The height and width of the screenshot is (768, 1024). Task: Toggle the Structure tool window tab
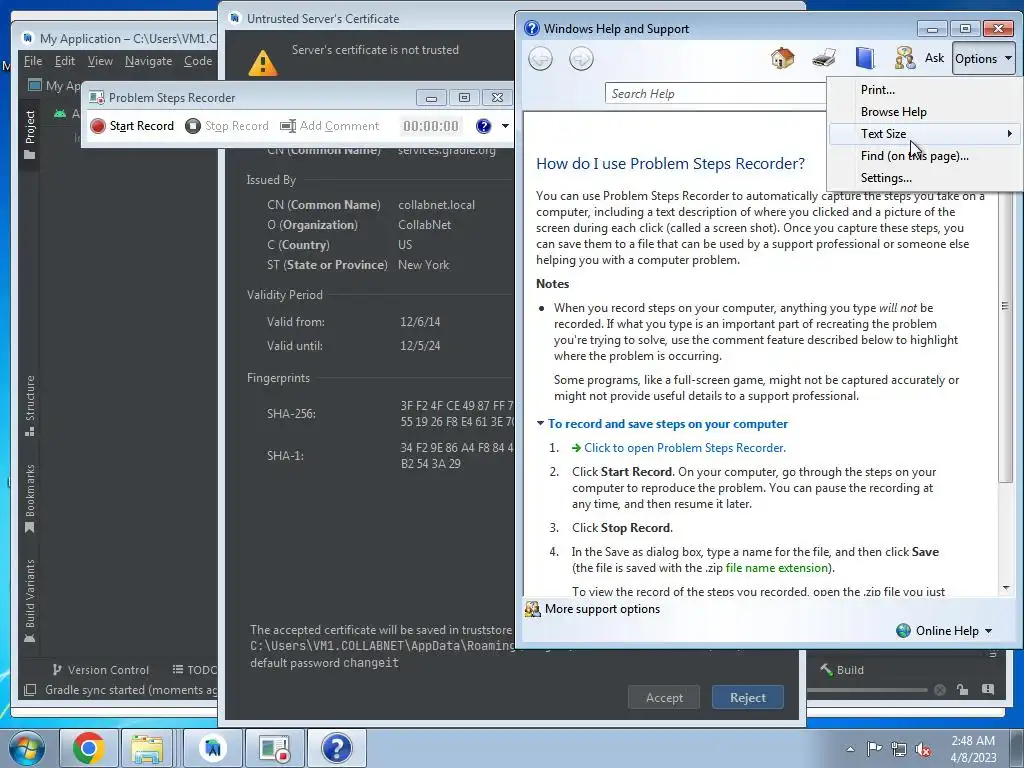click(x=29, y=406)
